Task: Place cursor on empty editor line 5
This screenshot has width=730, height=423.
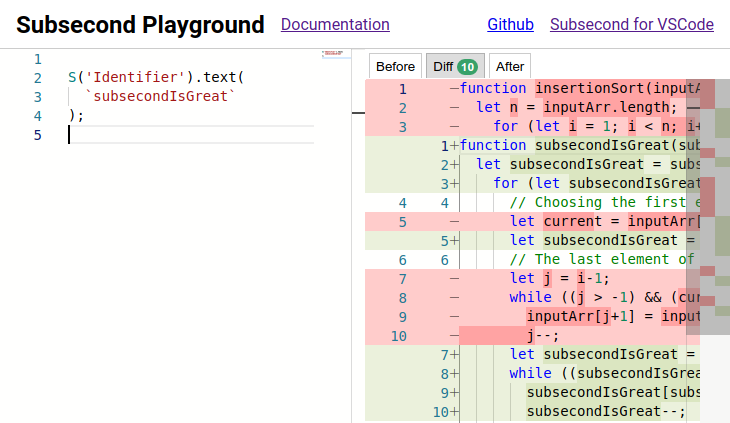Action: 191,135
